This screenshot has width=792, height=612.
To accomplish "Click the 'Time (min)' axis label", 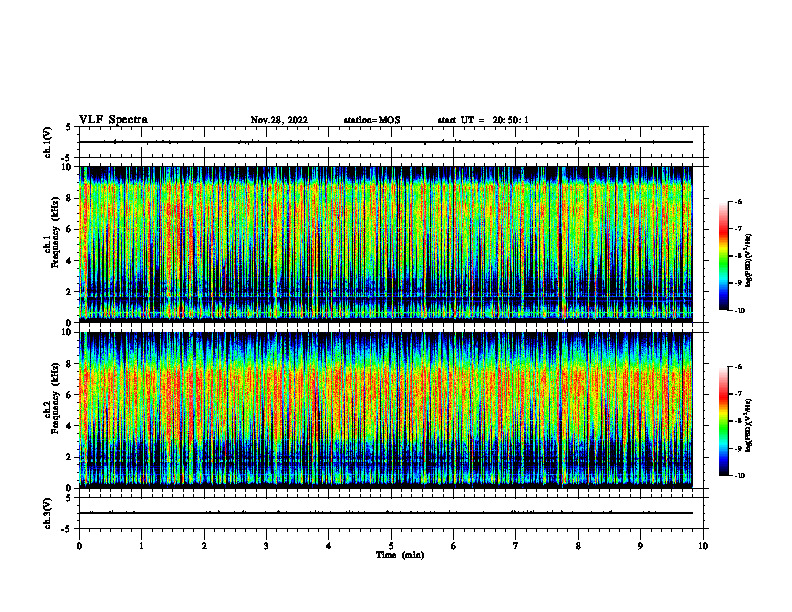I will click(x=400, y=555).
